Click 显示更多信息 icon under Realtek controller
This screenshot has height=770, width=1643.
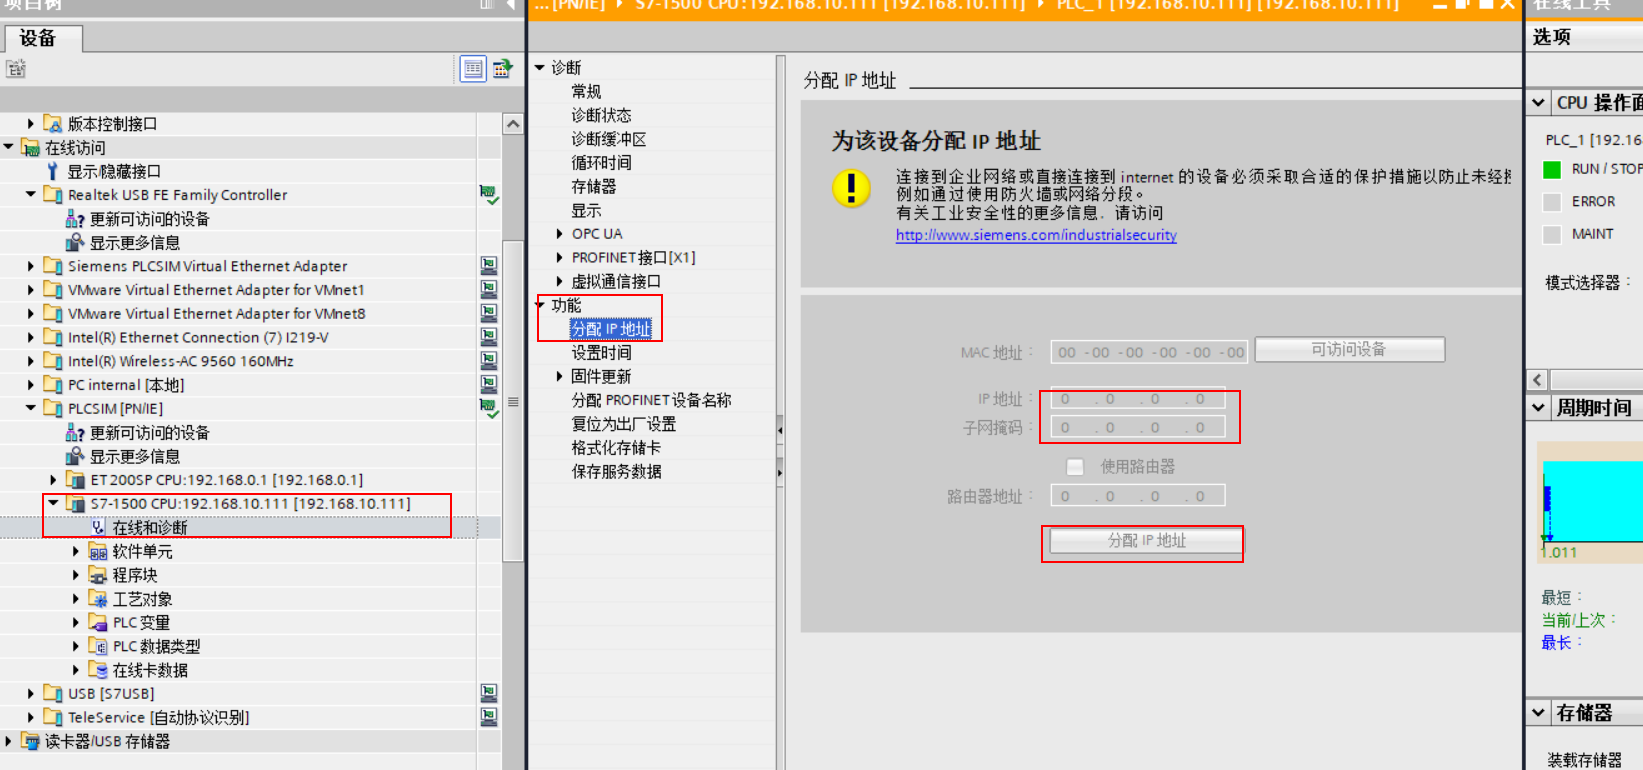click(x=75, y=242)
